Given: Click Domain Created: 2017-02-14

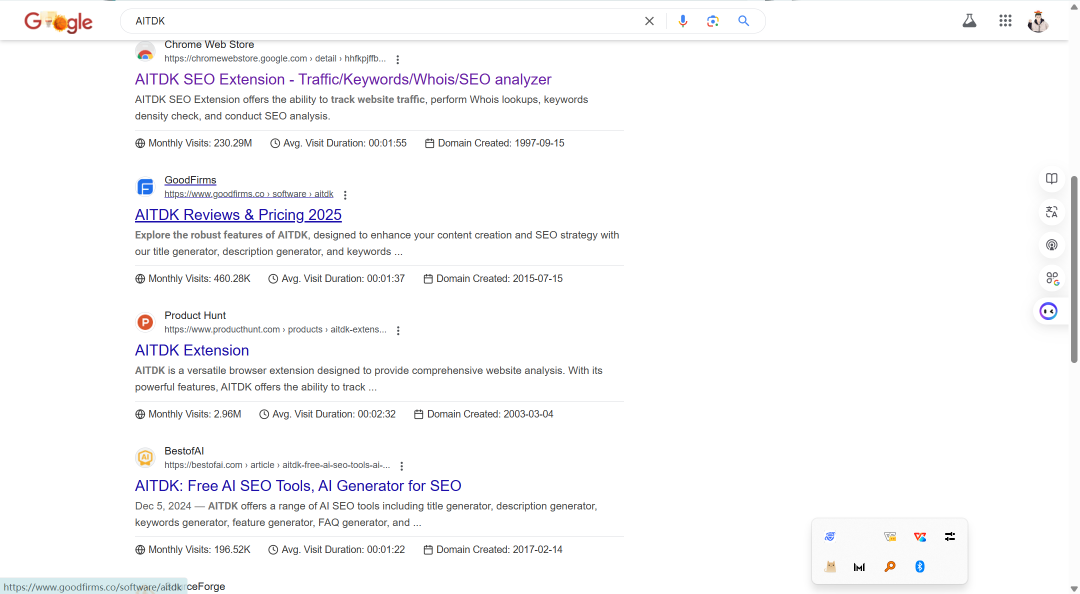Looking at the screenshot, I should tap(492, 550).
